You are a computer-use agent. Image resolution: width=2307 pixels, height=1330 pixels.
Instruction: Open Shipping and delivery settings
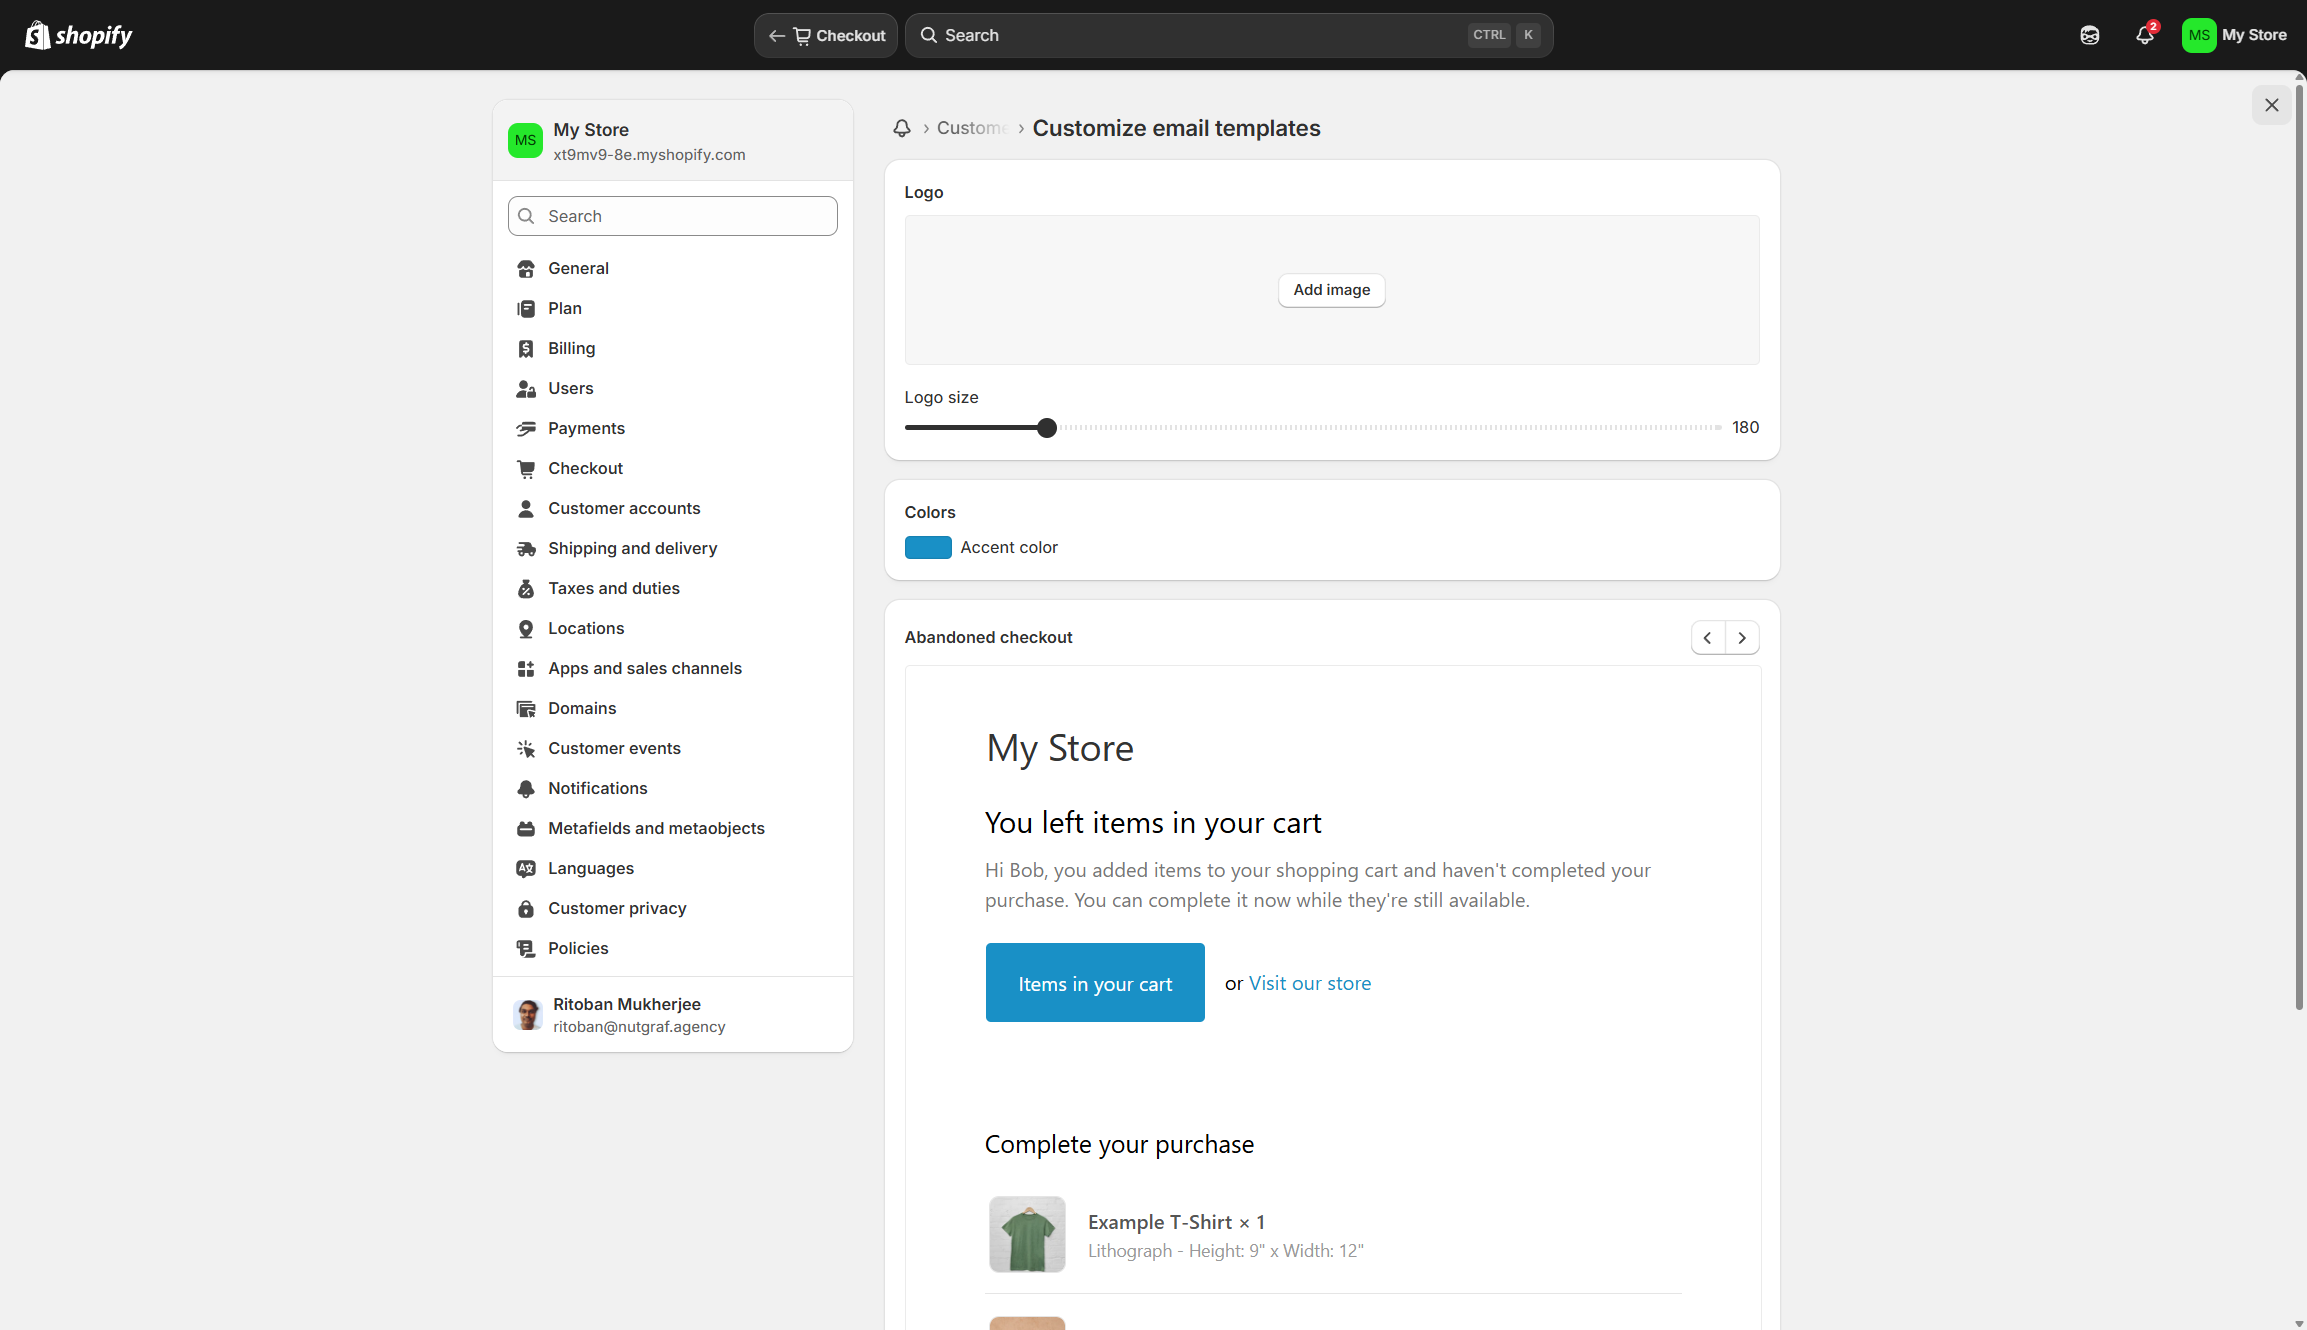pos(632,548)
